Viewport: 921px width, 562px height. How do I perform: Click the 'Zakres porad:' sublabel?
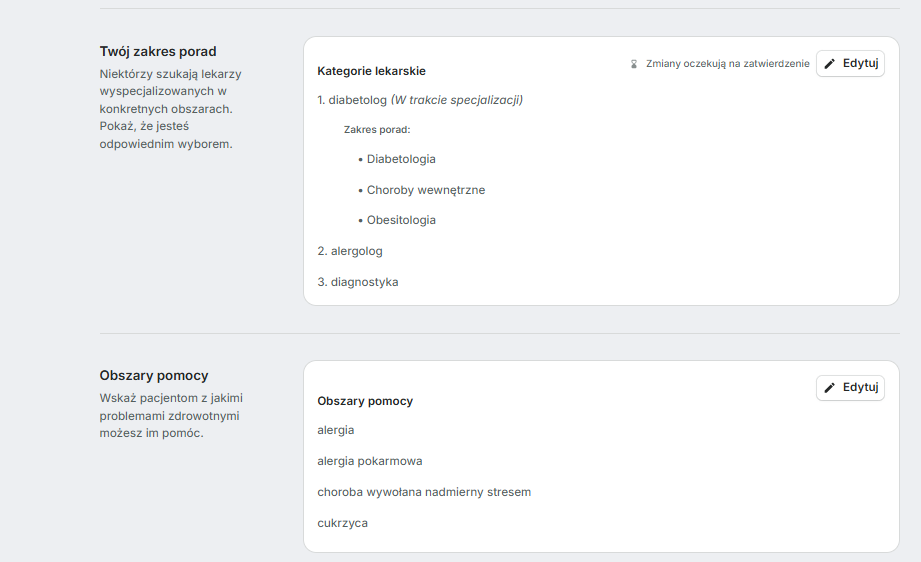click(x=377, y=130)
